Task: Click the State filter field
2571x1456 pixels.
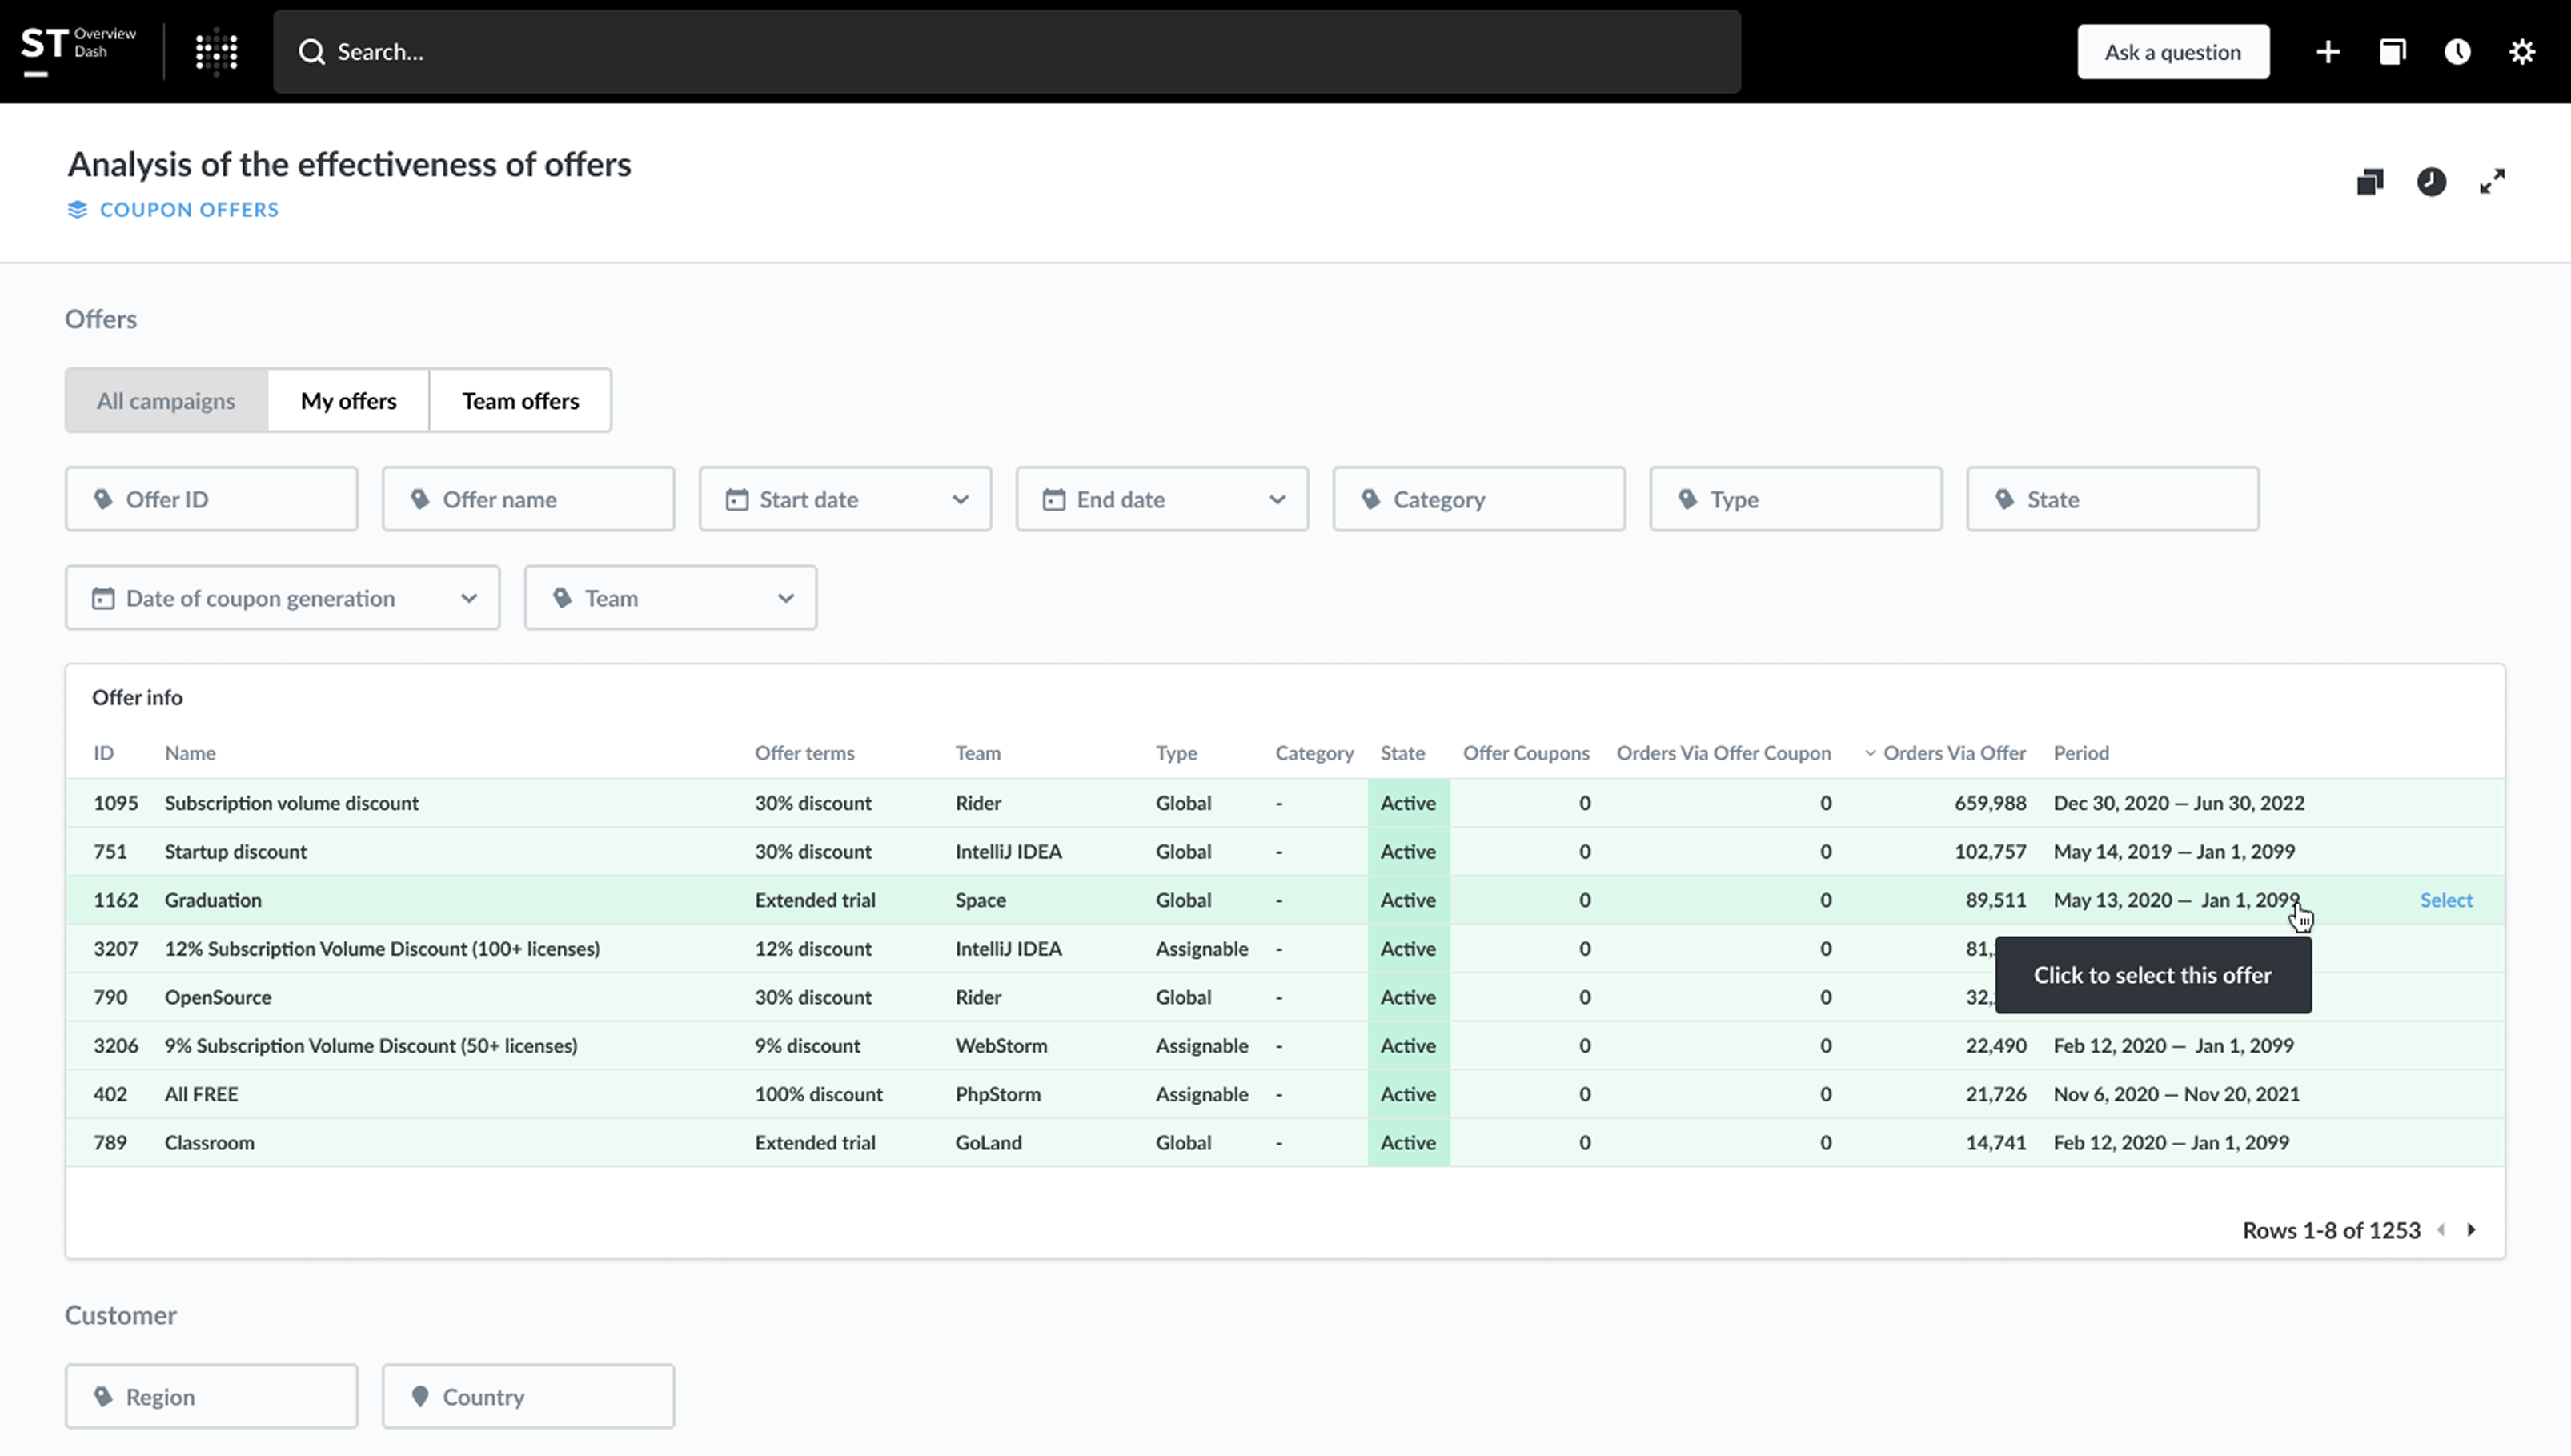Action: [x=2113, y=499]
